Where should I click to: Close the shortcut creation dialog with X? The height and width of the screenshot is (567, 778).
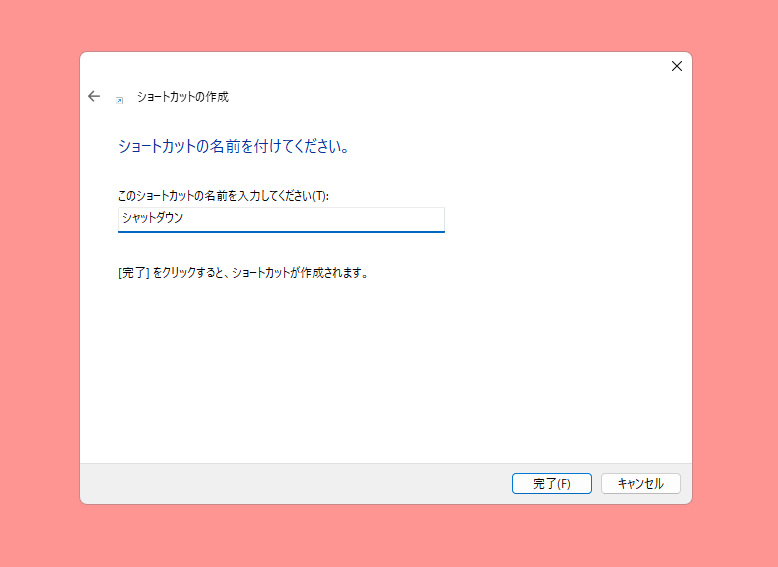(x=677, y=66)
